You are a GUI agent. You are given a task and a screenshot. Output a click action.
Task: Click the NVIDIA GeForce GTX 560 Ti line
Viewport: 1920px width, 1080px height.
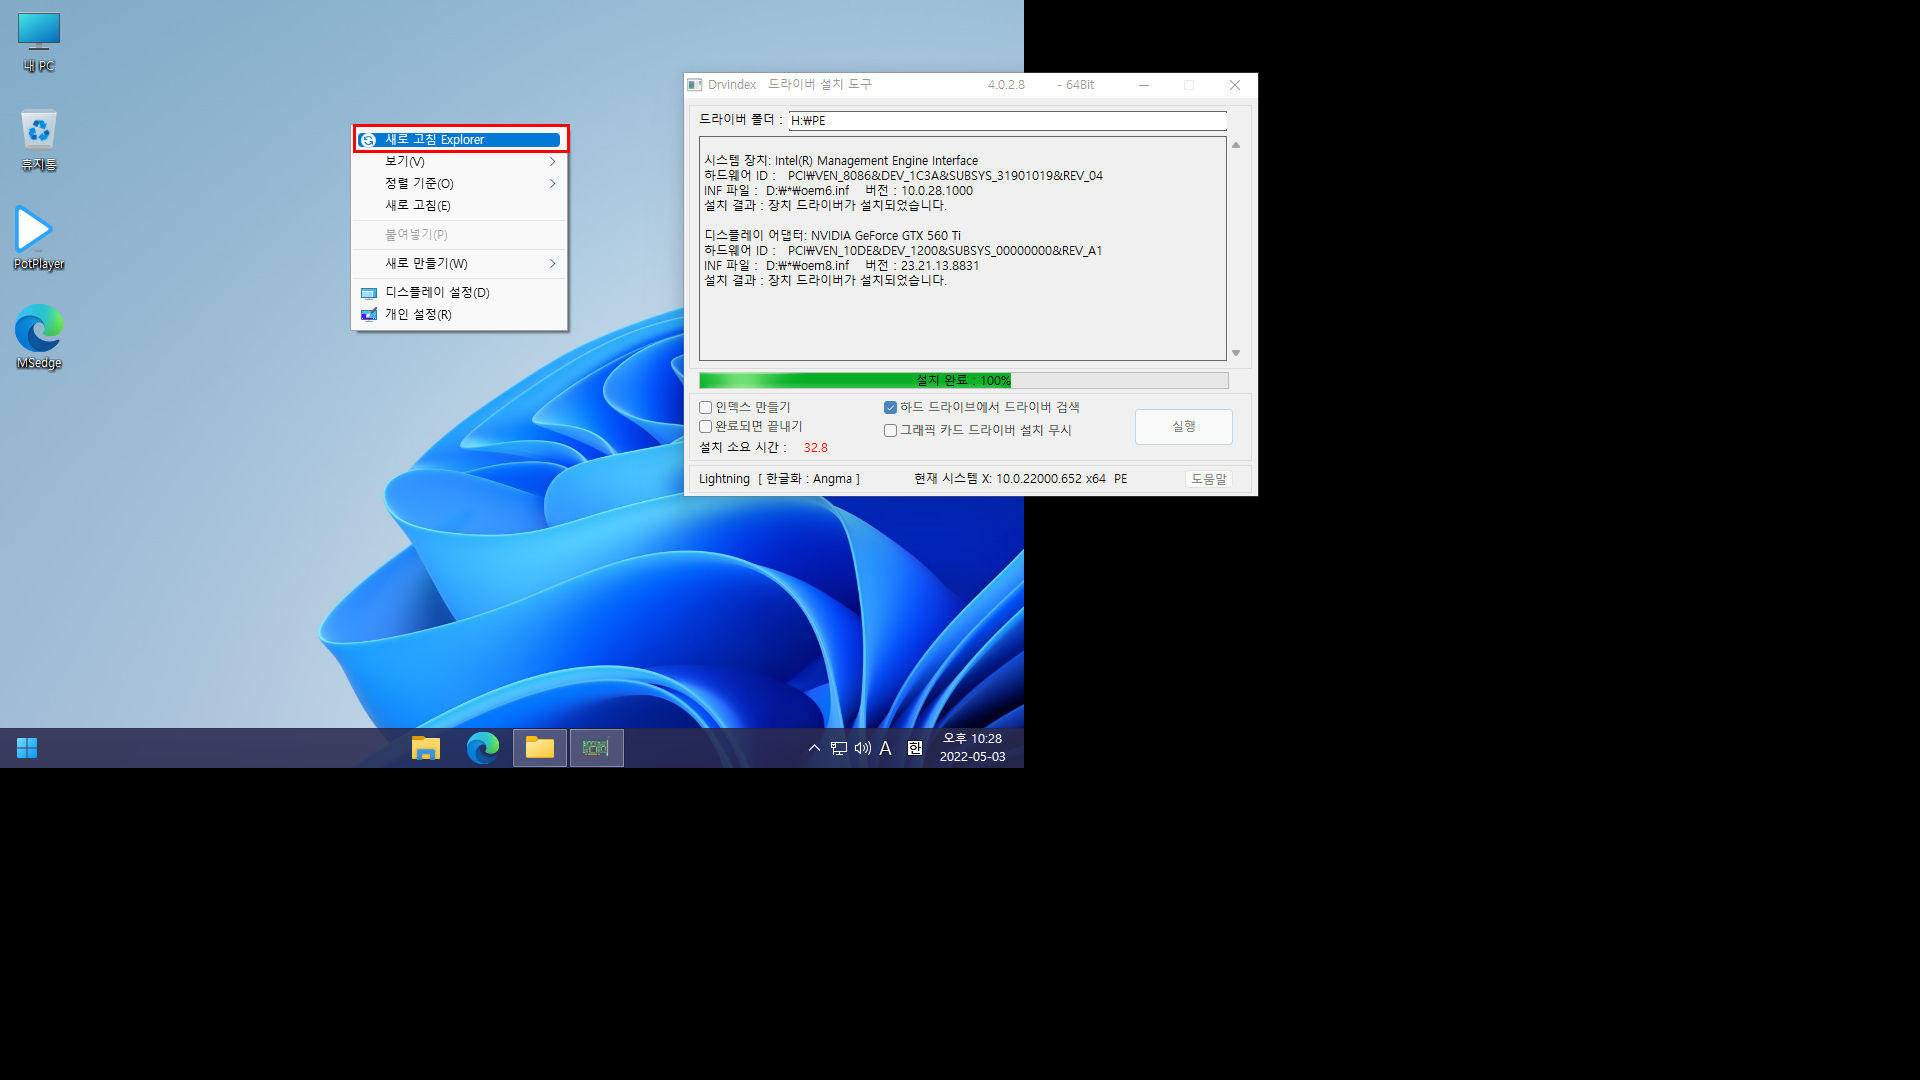[832, 236]
